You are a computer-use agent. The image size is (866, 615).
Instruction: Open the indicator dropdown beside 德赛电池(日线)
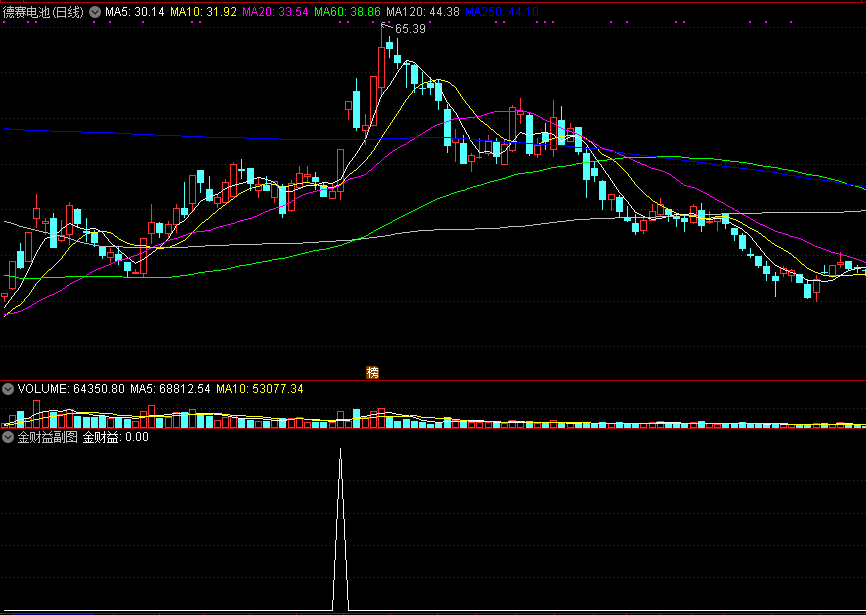95,12
